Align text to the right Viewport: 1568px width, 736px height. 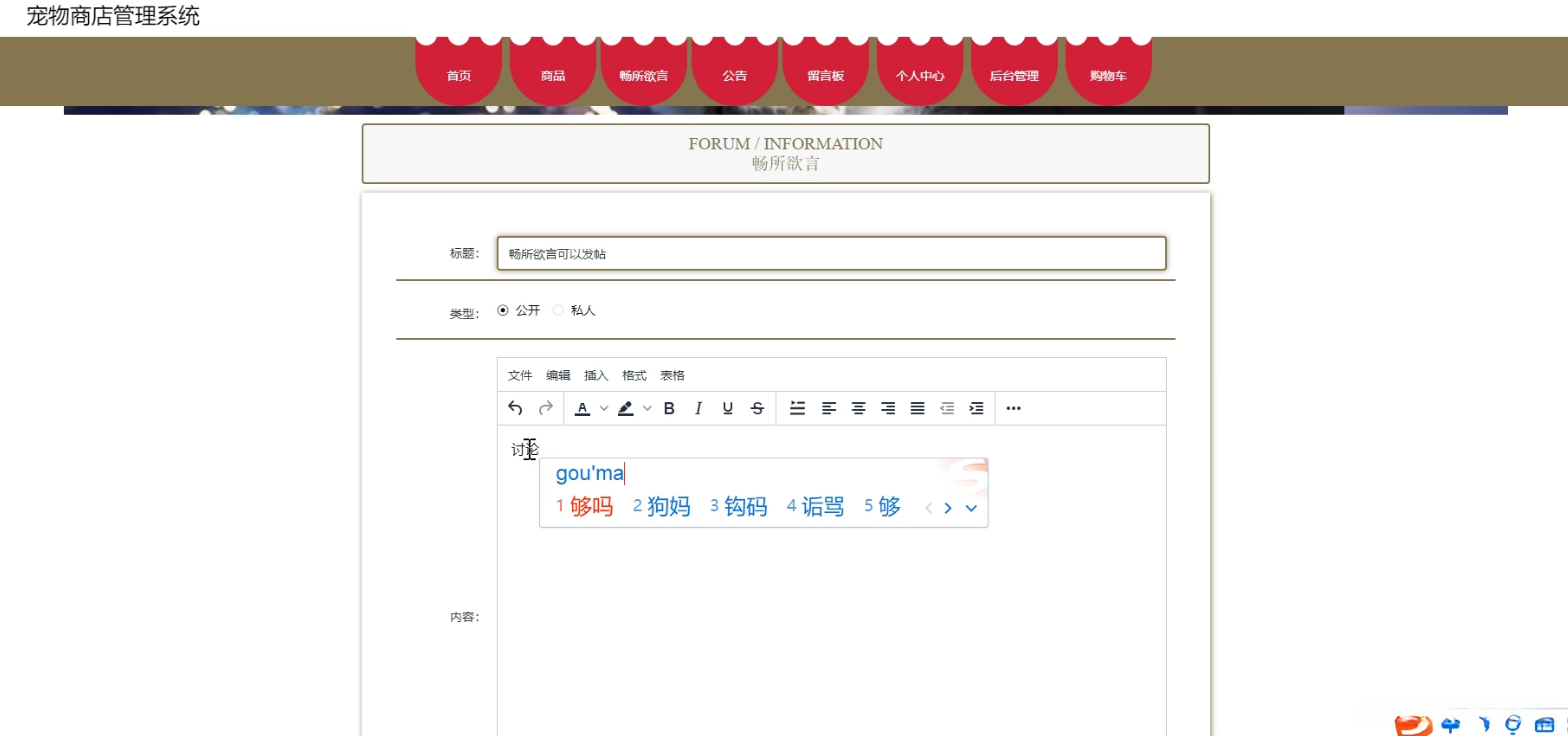pos(888,408)
